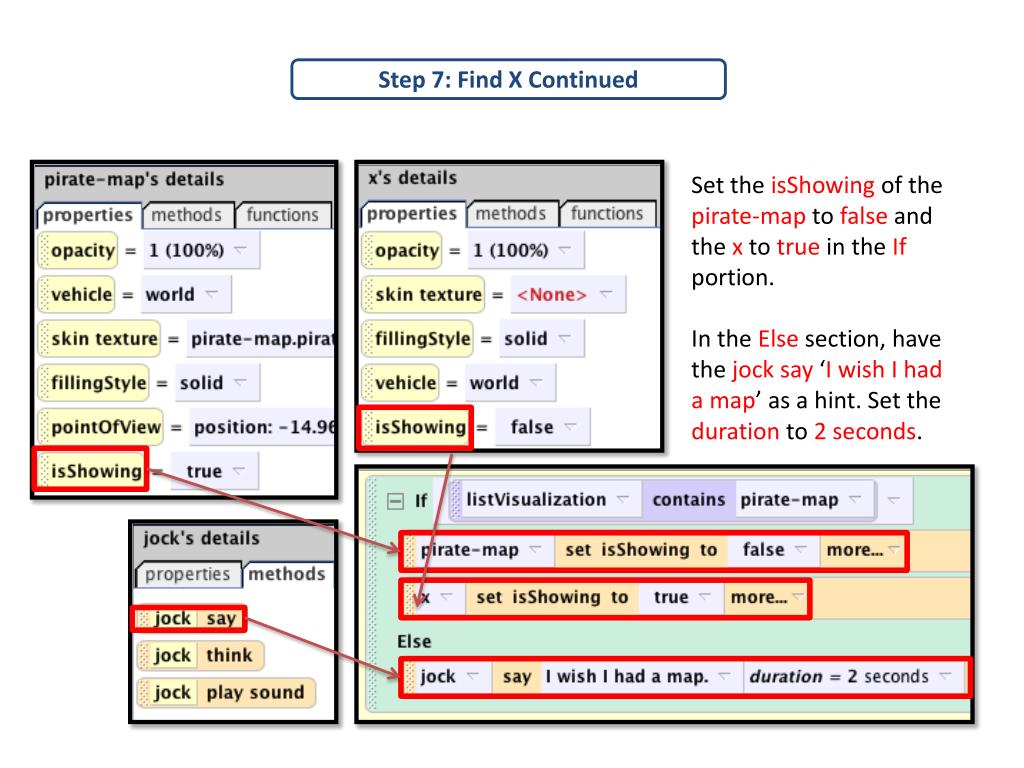Open x's functions tab
This screenshot has height=768, width=1024.
coord(607,214)
